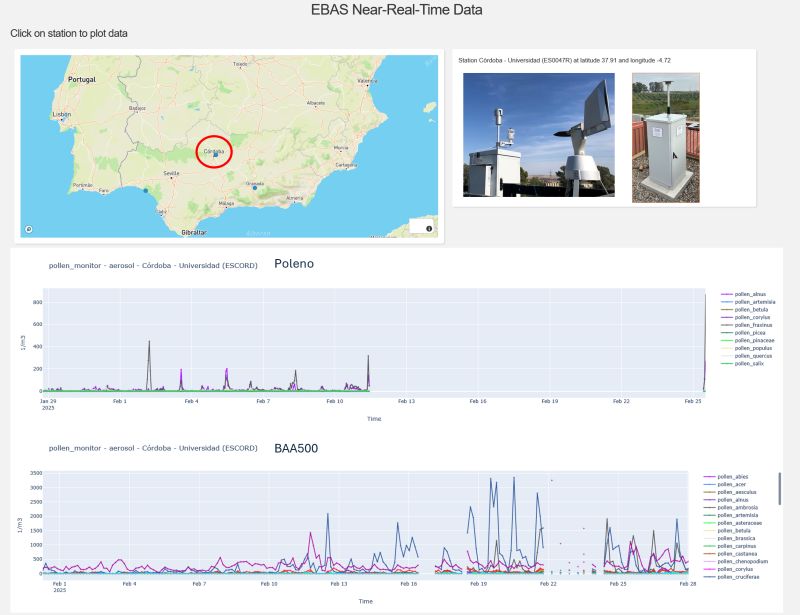
Task: Click the Poleno spike after Feb 10
Action: (368, 373)
